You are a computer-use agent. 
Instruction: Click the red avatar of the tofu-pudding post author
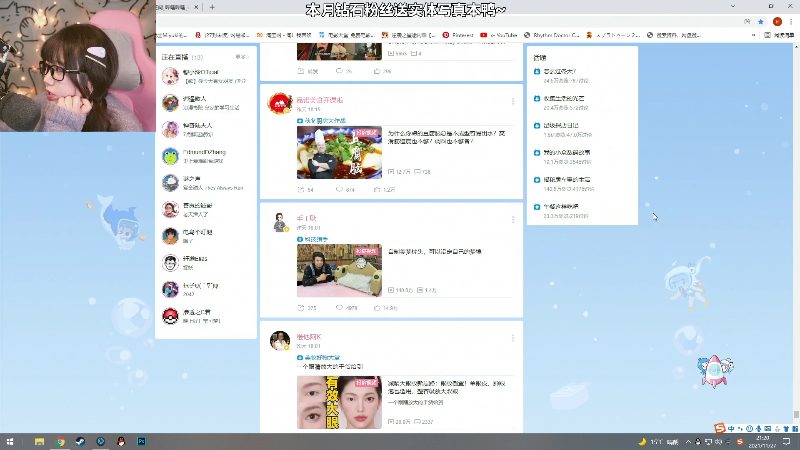(x=280, y=104)
